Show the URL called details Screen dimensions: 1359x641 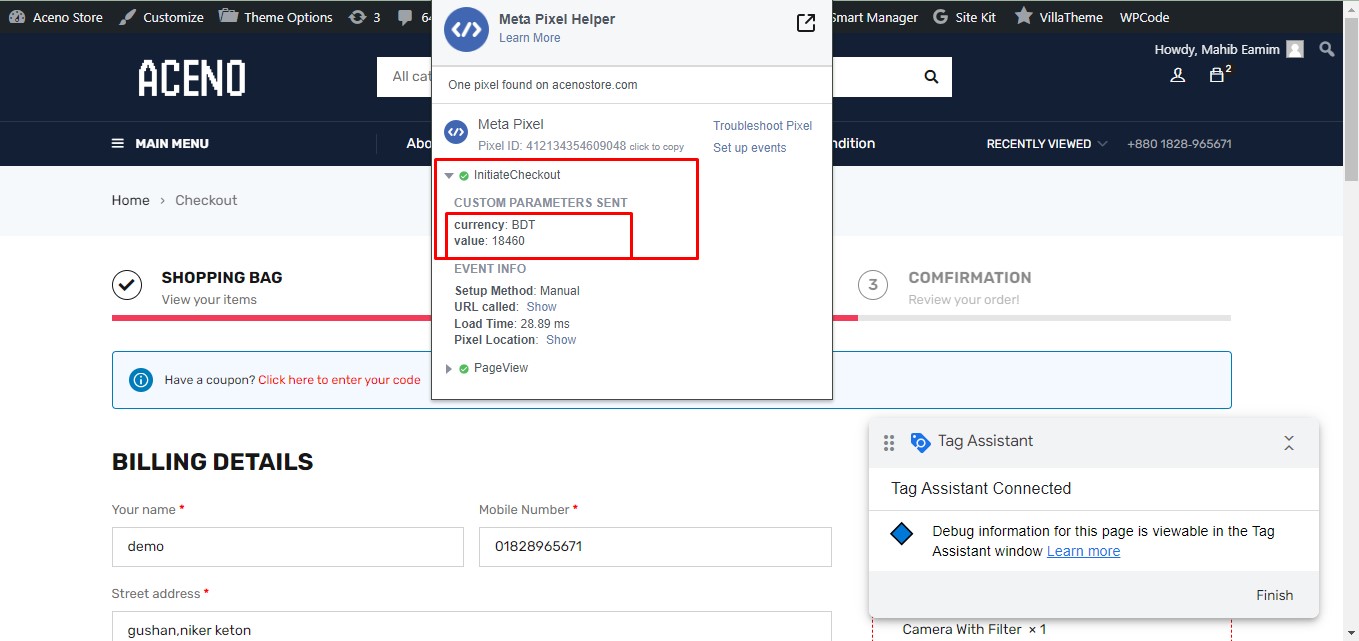point(541,307)
